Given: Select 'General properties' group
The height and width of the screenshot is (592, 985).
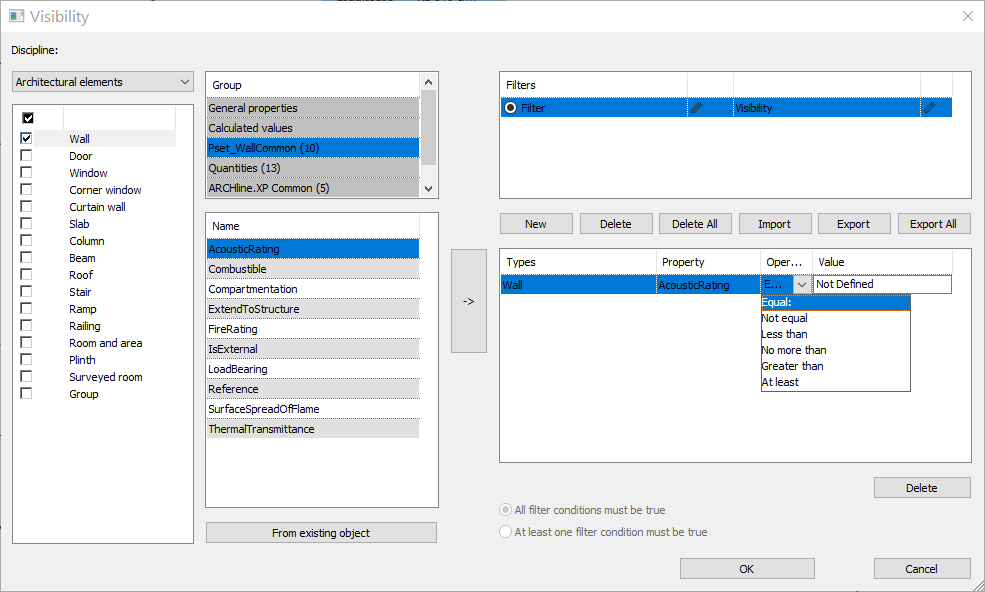Looking at the screenshot, I should (x=313, y=108).
